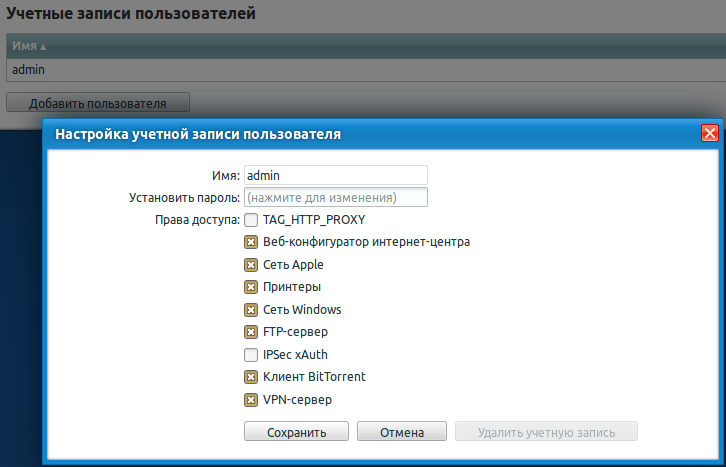Click the Установить пароль password field

pos(335,197)
